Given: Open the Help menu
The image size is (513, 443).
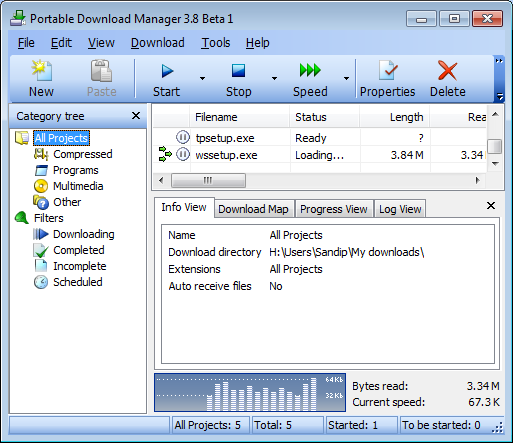Looking at the screenshot, I should point(258,43).
